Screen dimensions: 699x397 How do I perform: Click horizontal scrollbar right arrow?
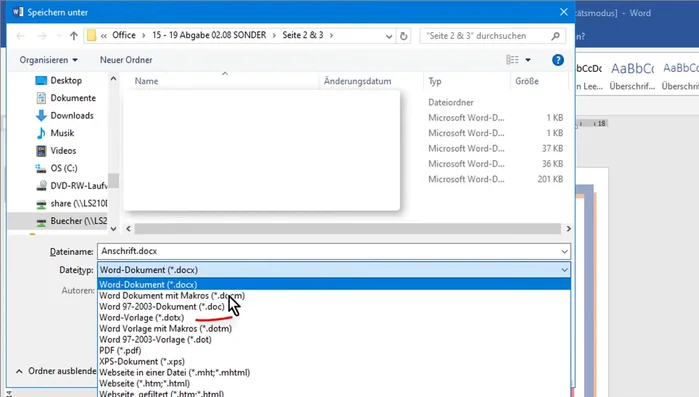pyautogui.click(x=568, y=229)
